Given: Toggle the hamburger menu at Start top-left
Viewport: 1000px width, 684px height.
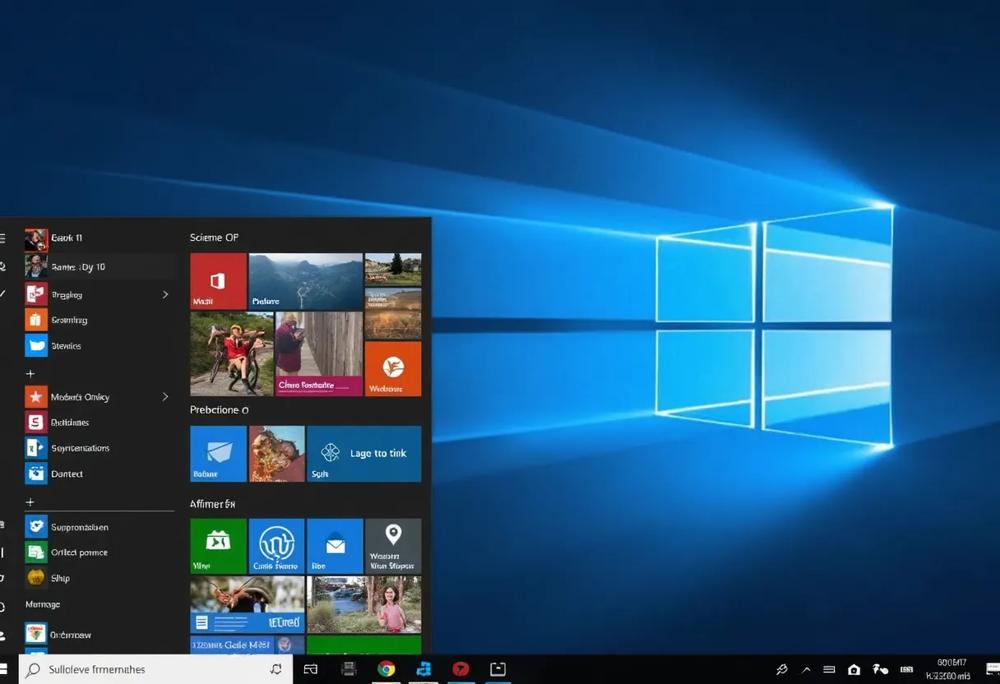Looking at the screenshot, I should [x=3, y=238].
